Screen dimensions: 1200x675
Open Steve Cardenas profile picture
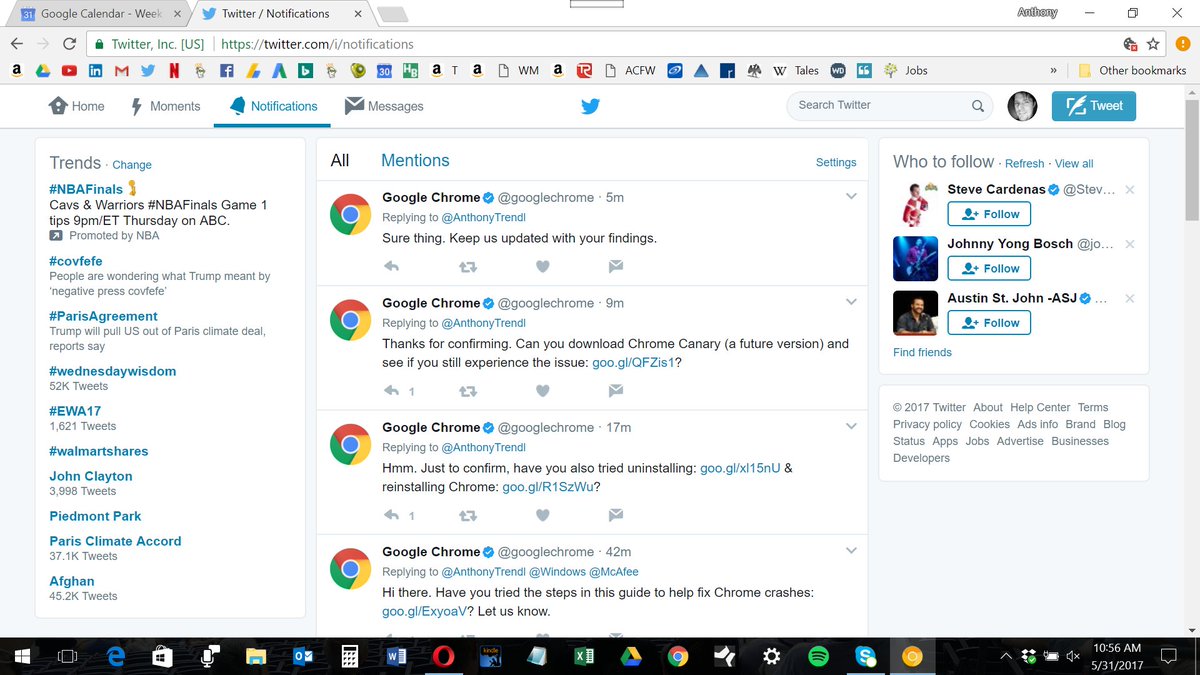click(x=915, y=204)
